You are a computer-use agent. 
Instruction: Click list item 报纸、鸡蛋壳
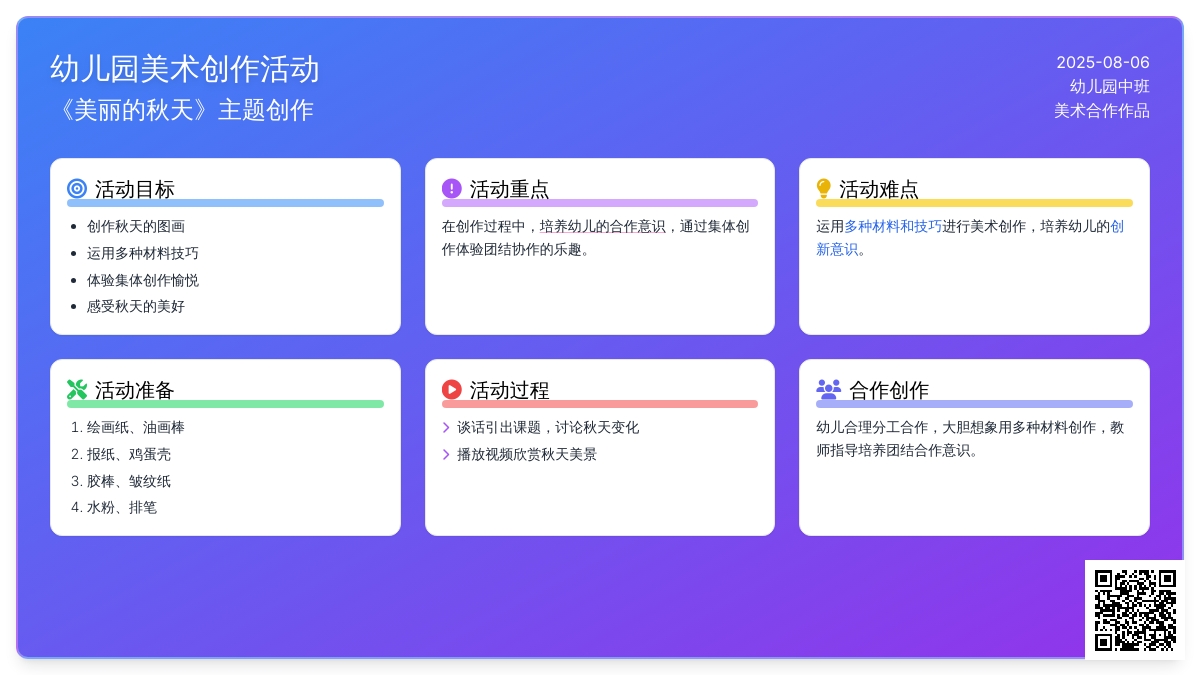tap(129, 454)
